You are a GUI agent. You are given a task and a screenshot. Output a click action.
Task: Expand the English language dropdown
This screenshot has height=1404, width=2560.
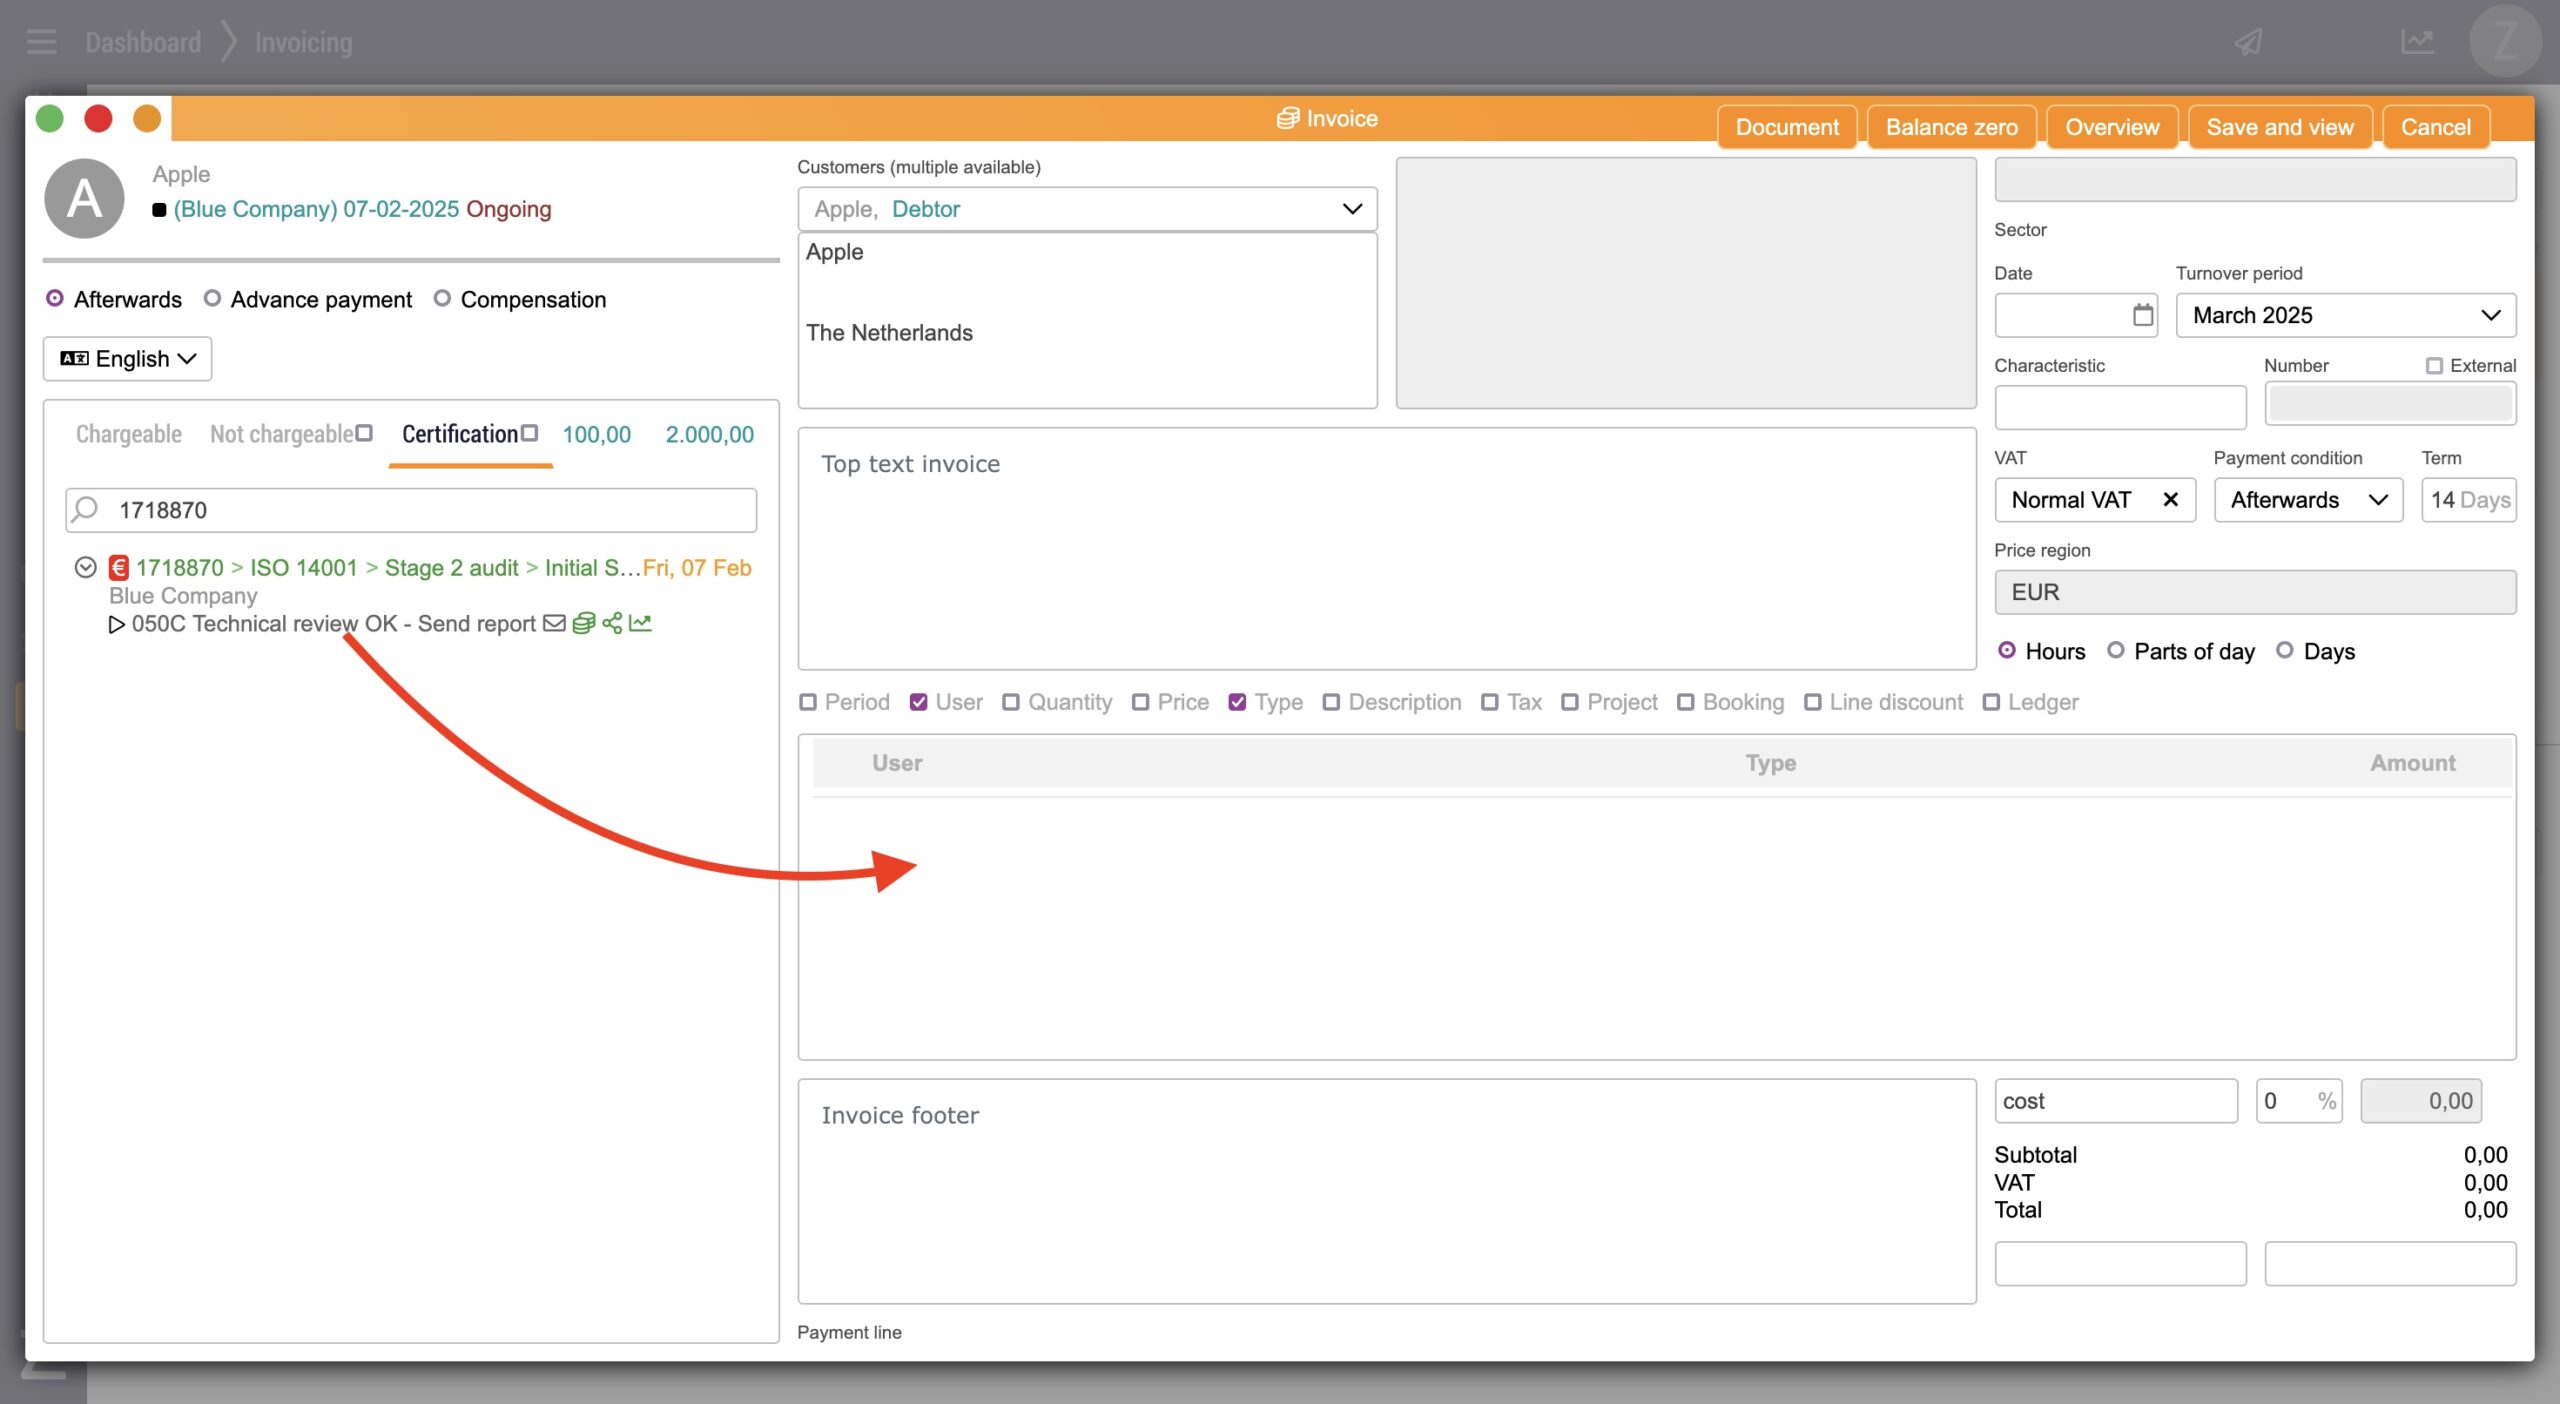tap(128, 359)
